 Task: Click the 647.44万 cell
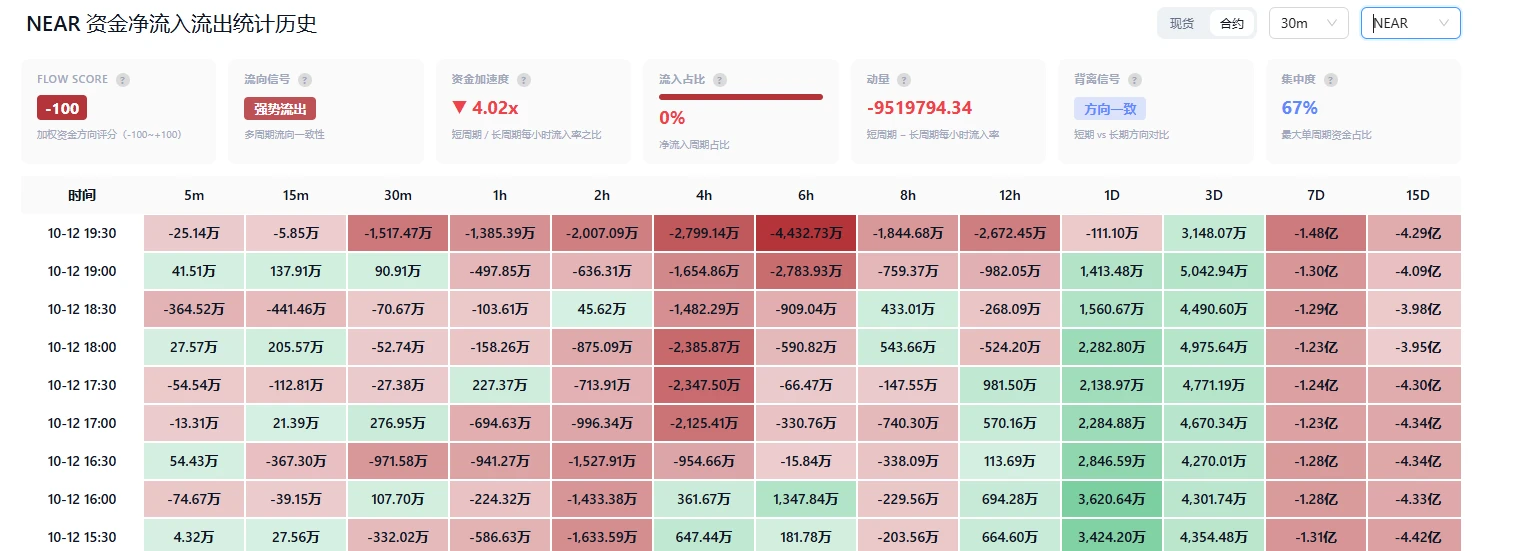(704, 535)
